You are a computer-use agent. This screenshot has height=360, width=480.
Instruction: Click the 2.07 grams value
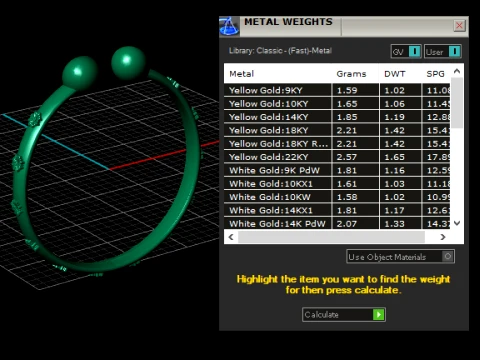(347, 224)
